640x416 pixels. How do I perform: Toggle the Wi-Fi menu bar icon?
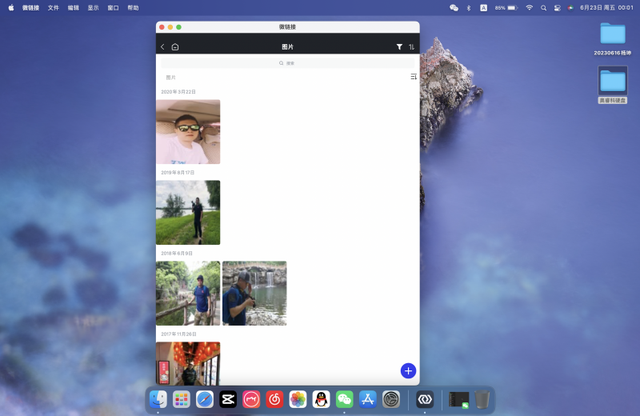coord(529,7)
